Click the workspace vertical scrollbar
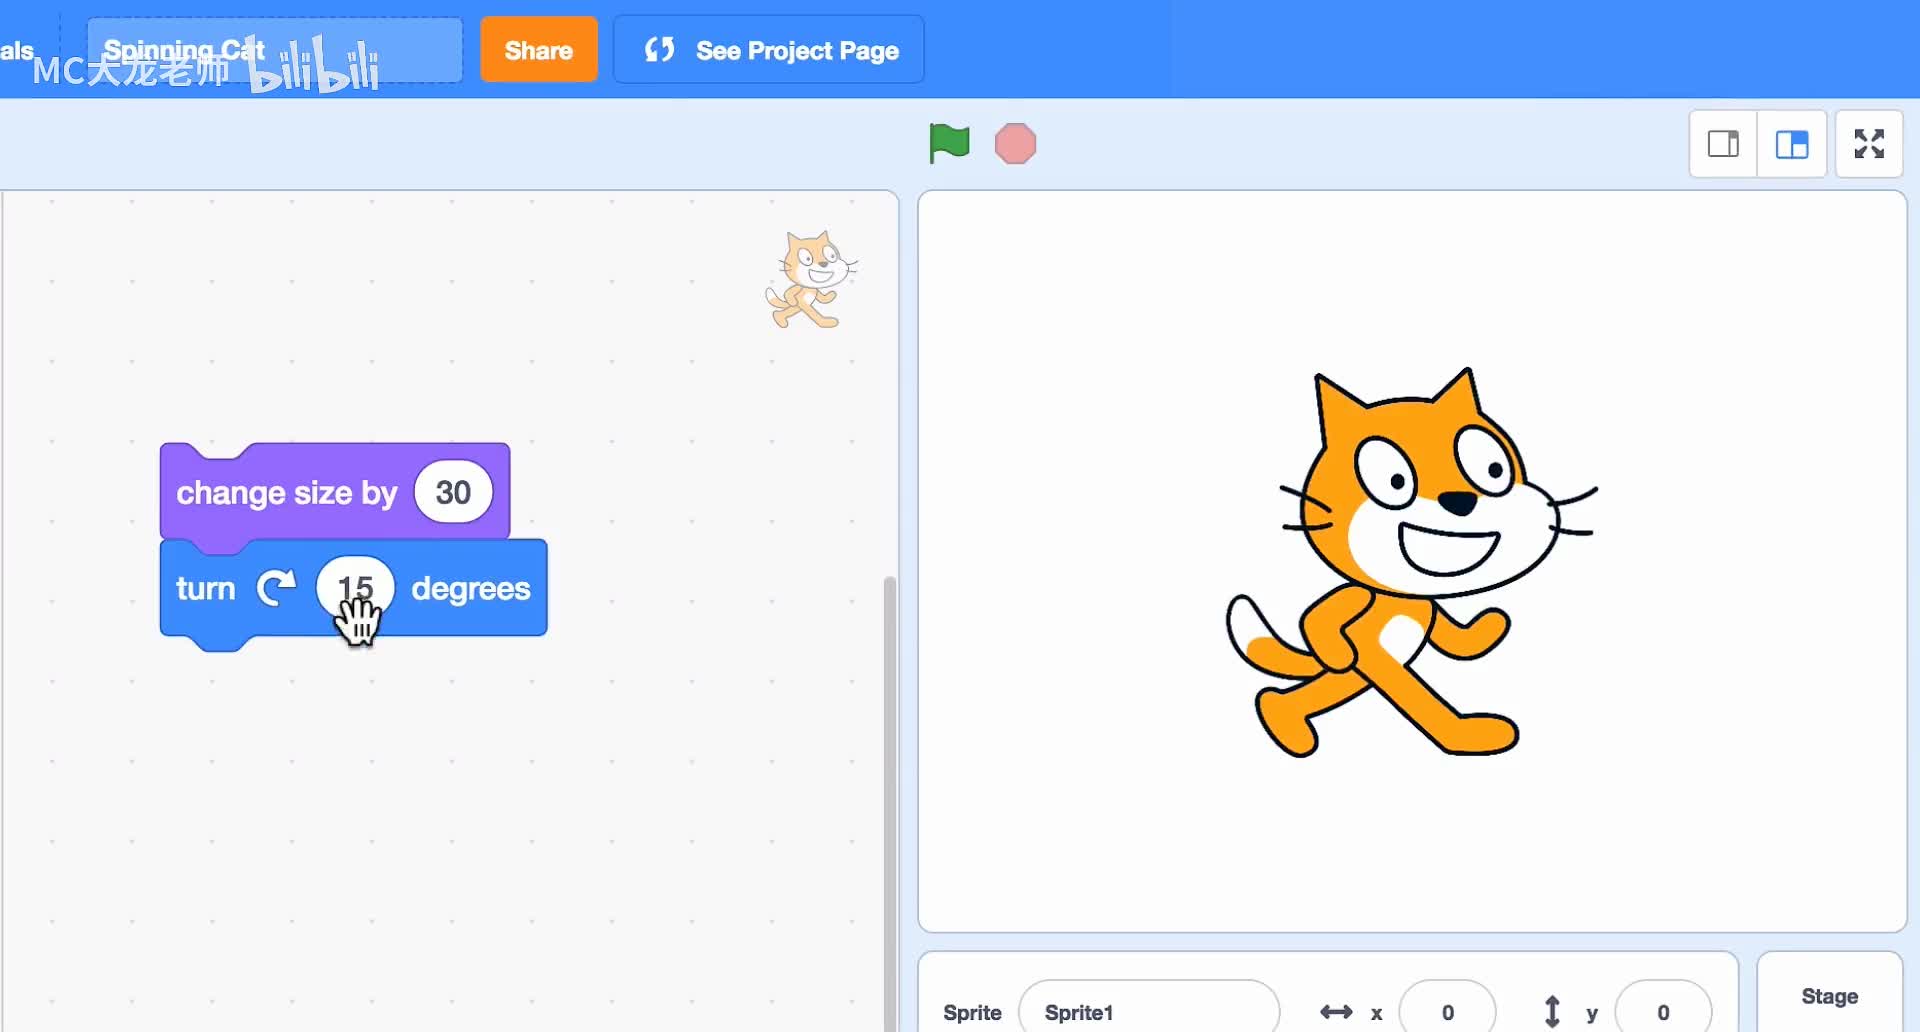Image resolution: width=1920 pixels, height=1032 pixels. point(889,803)
